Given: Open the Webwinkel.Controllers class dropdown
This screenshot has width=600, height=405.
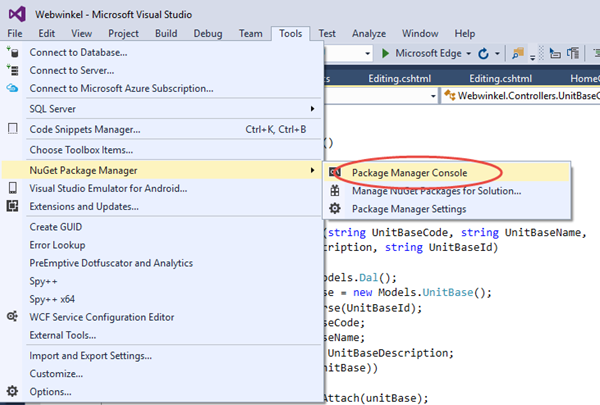Looking at the screenshot, I should pyautogui.click(x=520, y=96).
